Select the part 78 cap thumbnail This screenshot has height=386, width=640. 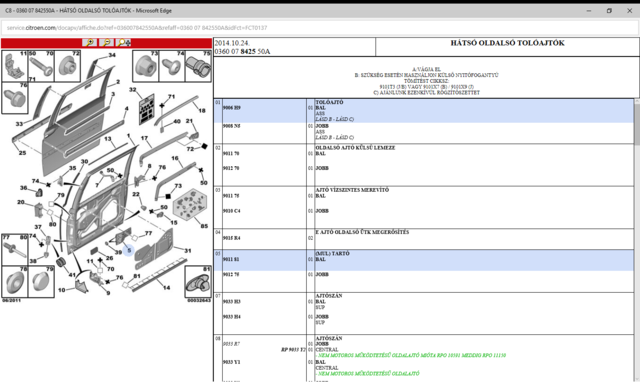[x=15, y=282]
